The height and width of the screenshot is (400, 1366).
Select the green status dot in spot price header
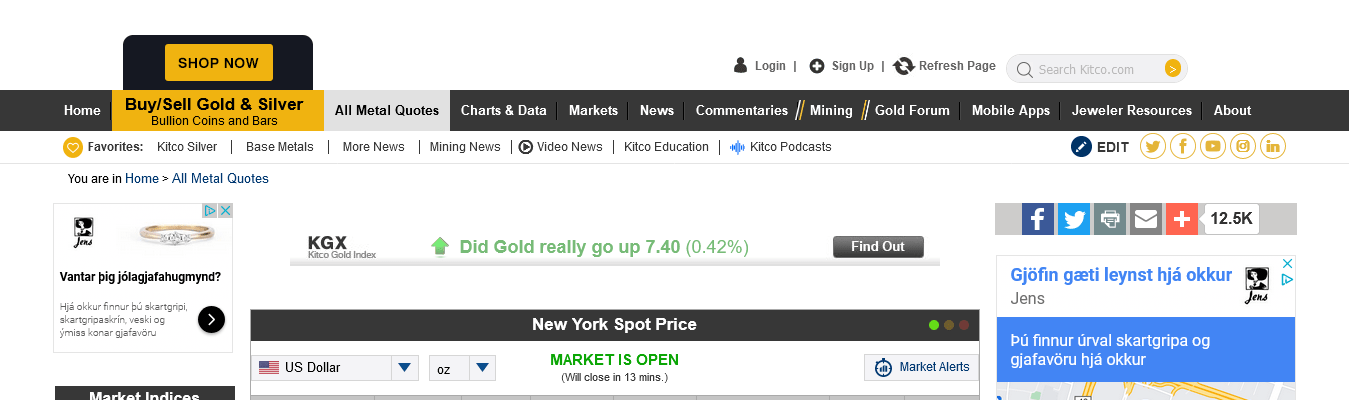point(934,325)
